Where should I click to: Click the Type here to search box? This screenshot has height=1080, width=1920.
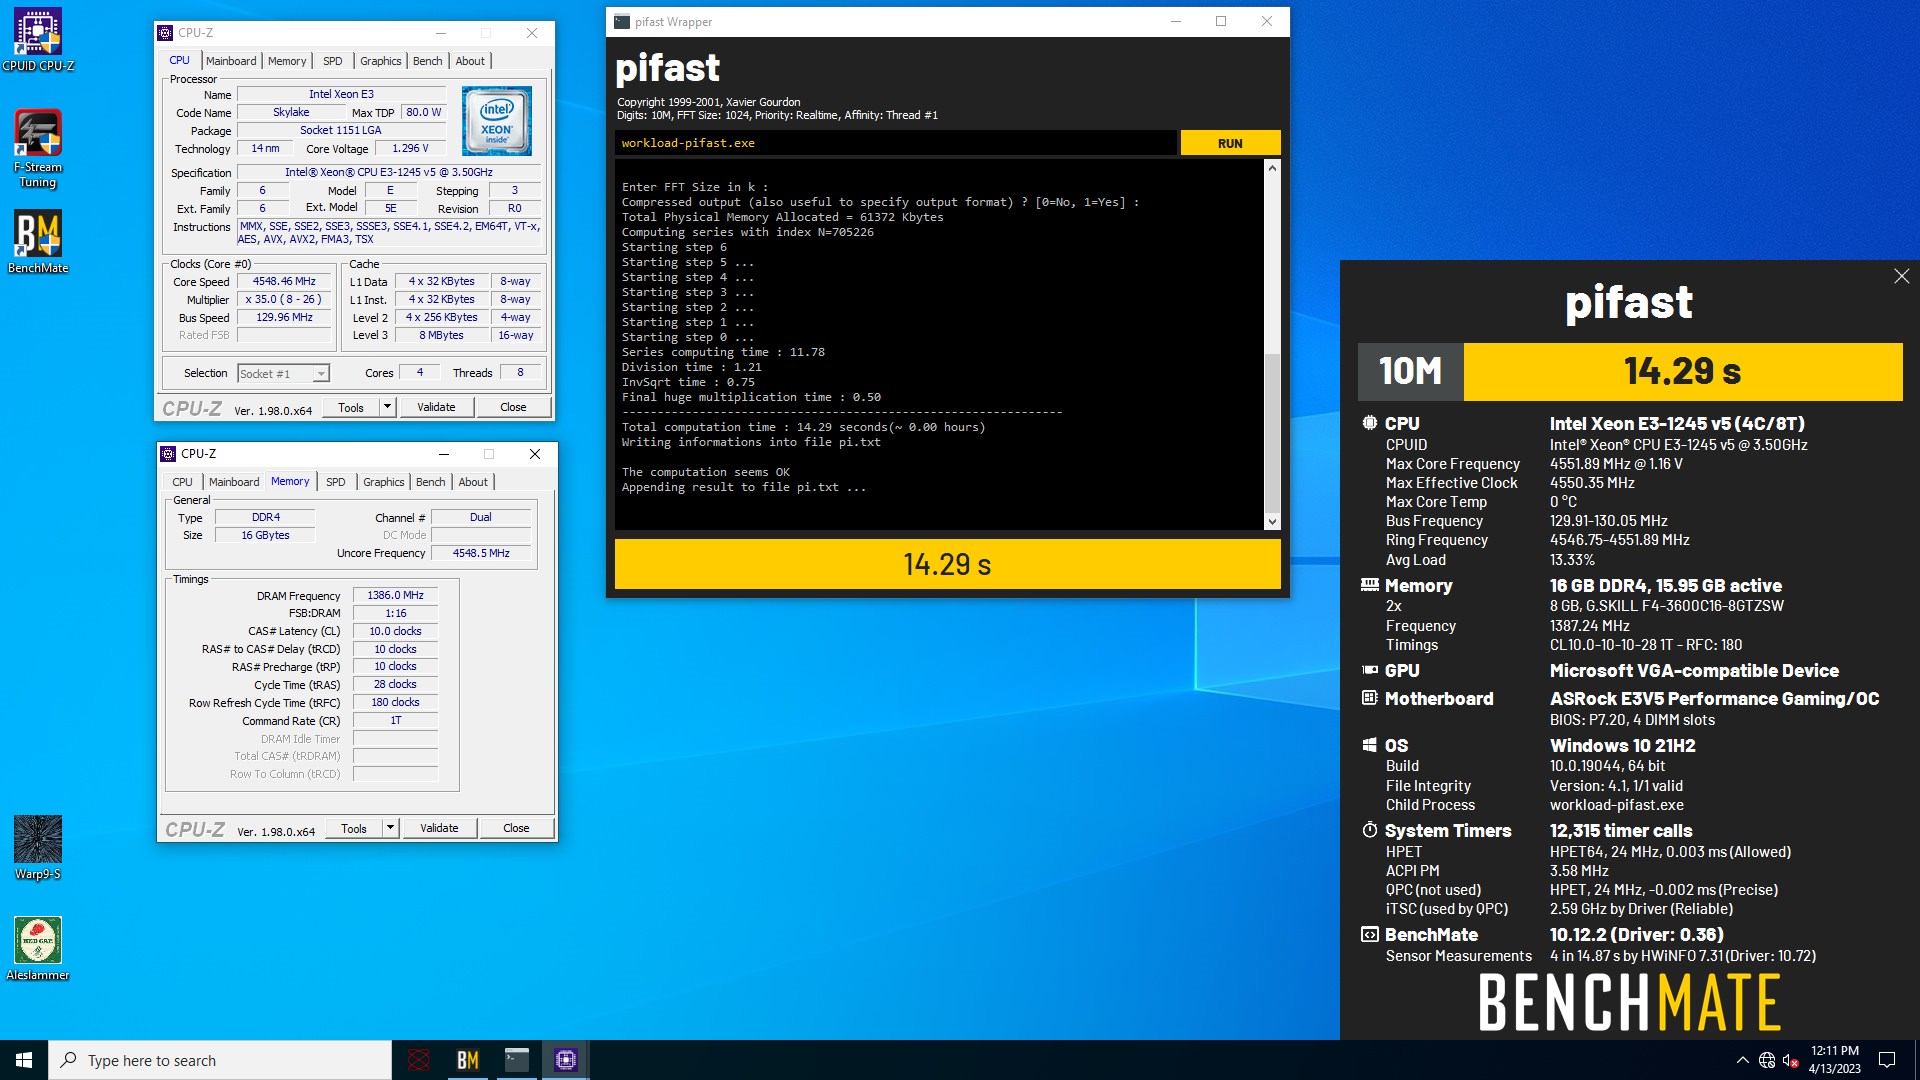(220, 1060)
